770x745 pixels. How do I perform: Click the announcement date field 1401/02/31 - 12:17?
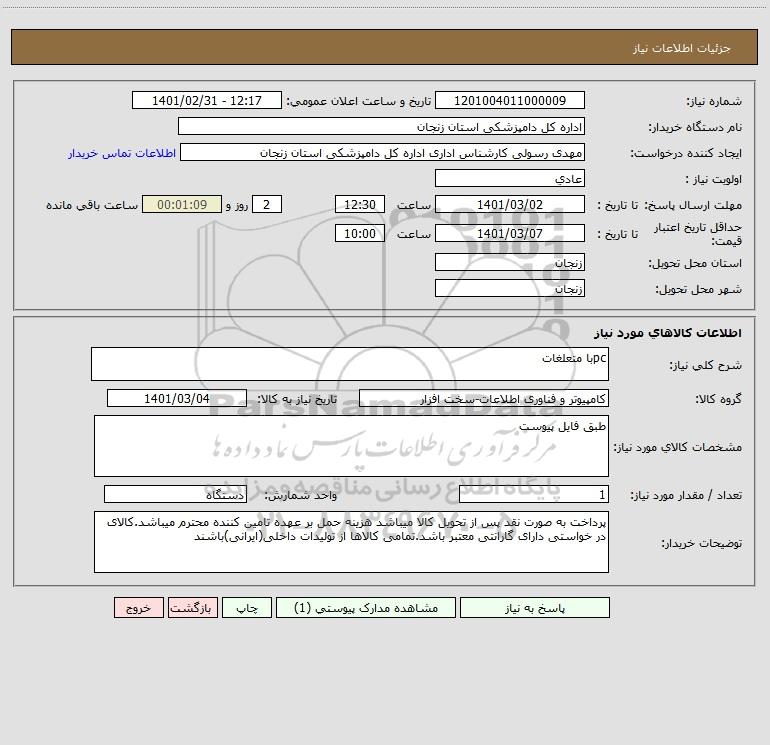[x=207, y=100]
